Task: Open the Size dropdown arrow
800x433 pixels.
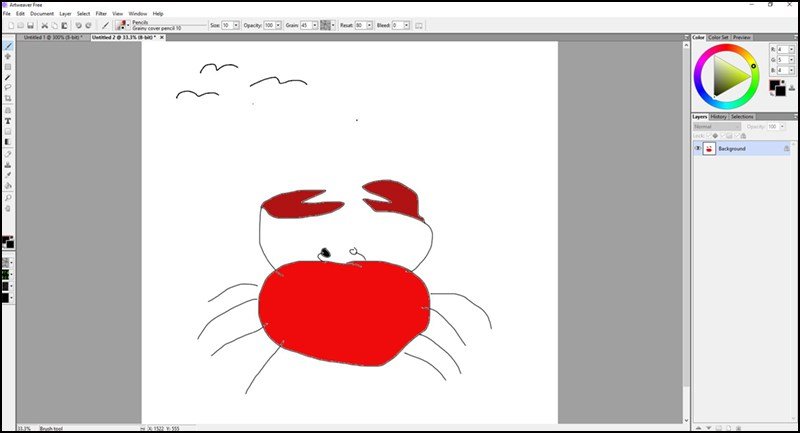Action: 236,24
